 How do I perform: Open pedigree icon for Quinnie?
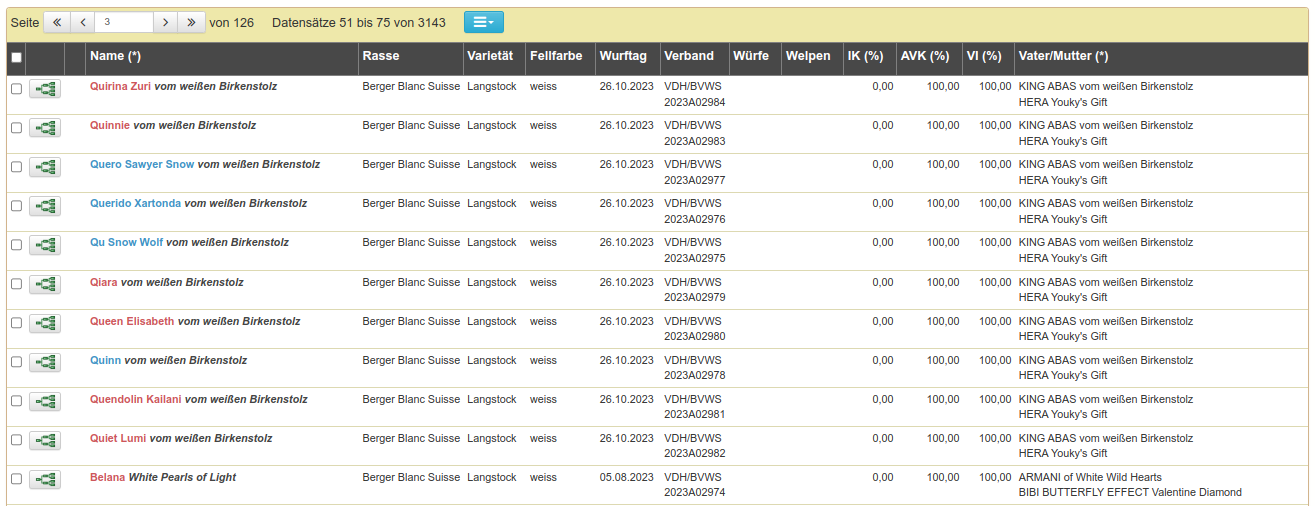click(45, 128)
